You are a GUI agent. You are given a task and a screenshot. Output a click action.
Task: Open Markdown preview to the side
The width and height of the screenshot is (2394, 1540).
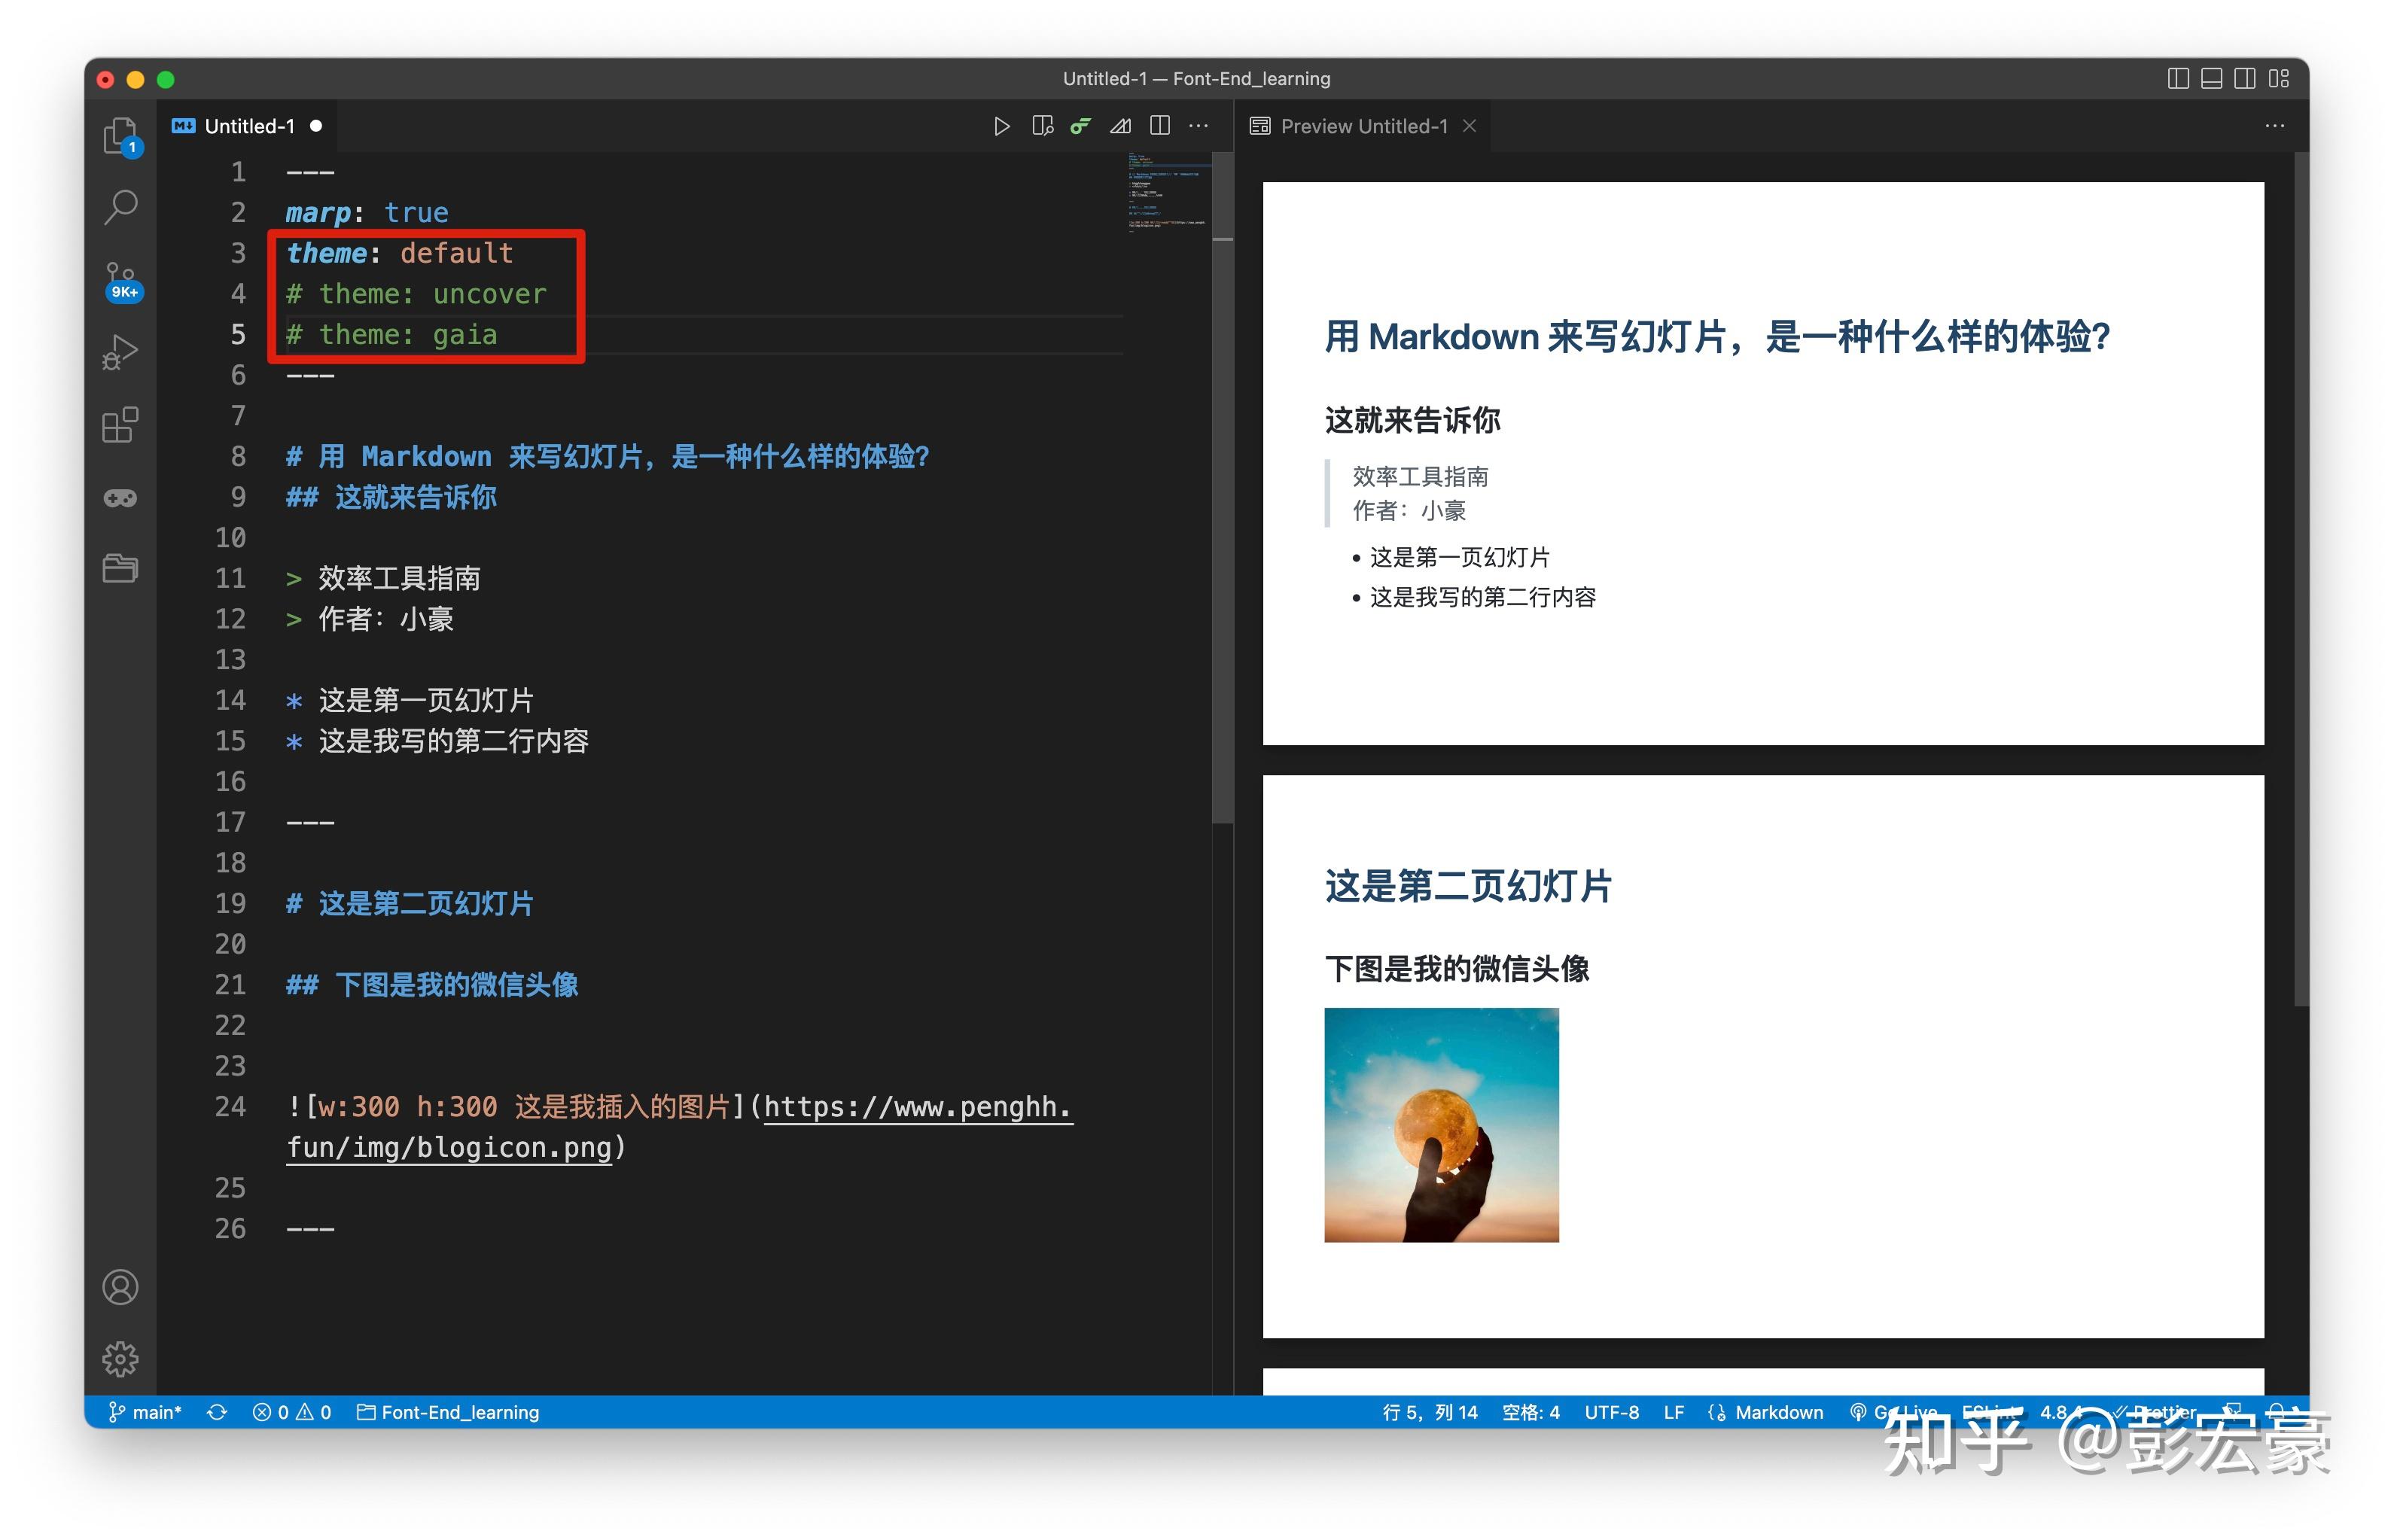pos(1043,126)
